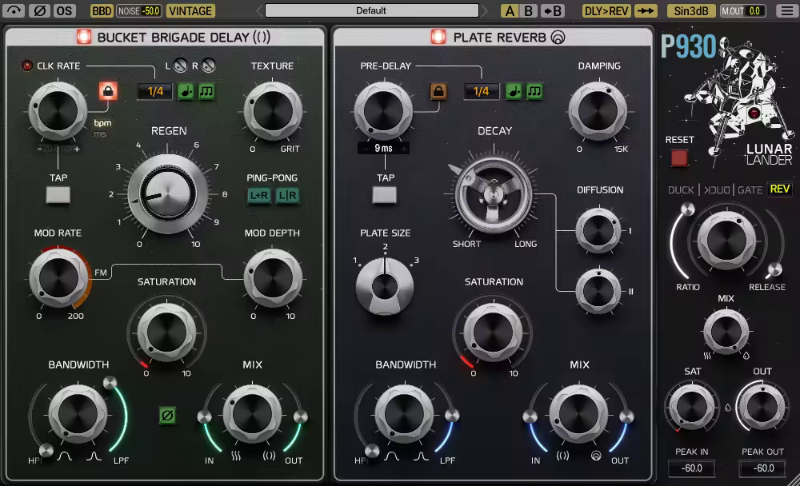Enable the L+R ping-pong mode
Image resolution: width=800 pixels, height=486 pixels.
tap(259, 194)
